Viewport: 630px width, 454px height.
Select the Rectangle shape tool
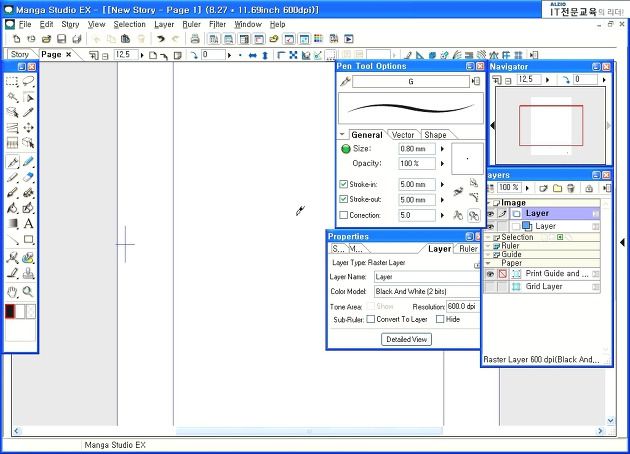pyautogui.click(x=28, y=239)
